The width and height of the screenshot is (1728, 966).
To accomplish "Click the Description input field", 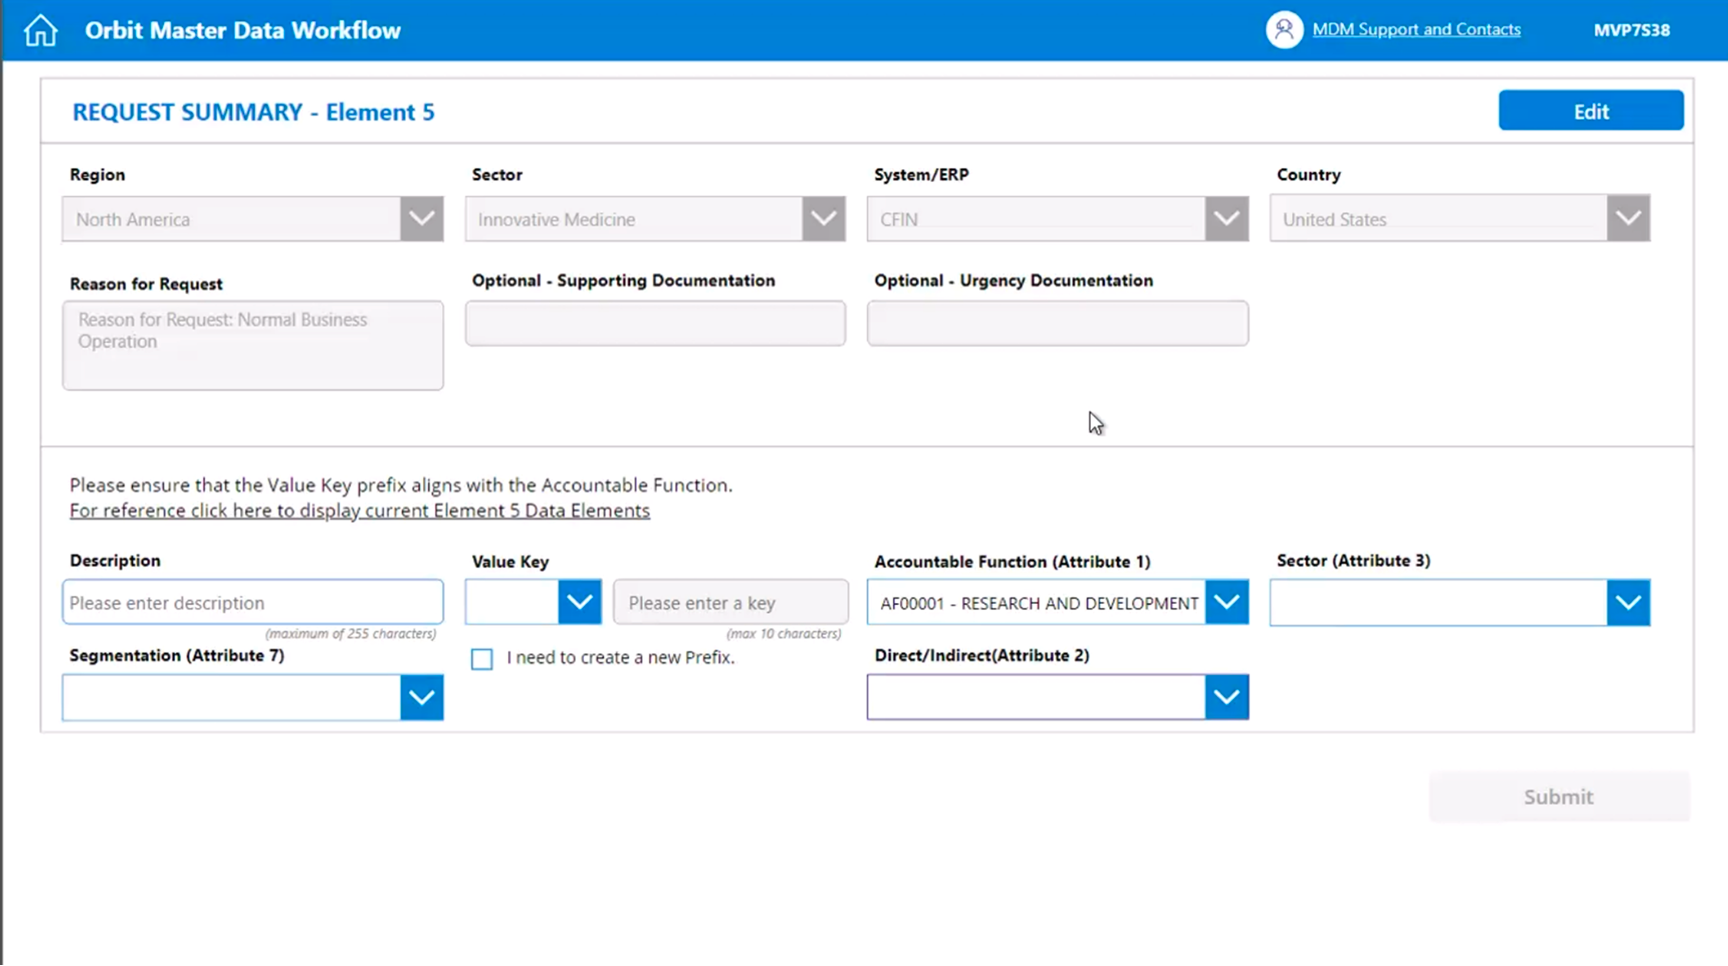I will [x=253, y=603].
